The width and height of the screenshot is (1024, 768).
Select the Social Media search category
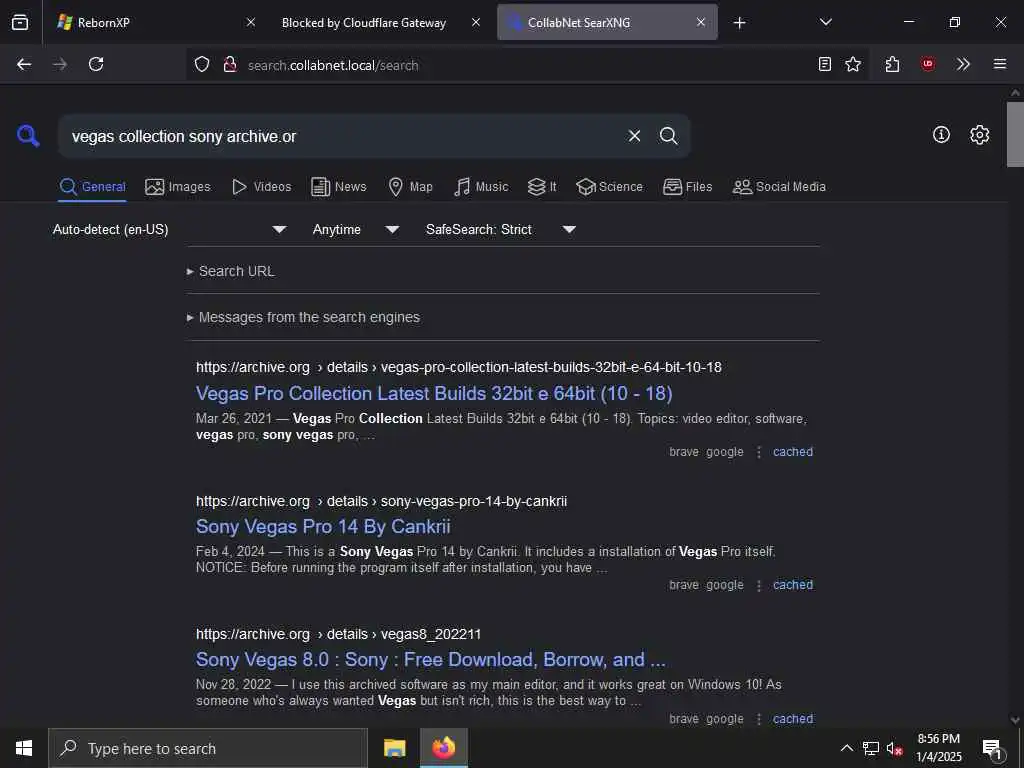(779, 187)
